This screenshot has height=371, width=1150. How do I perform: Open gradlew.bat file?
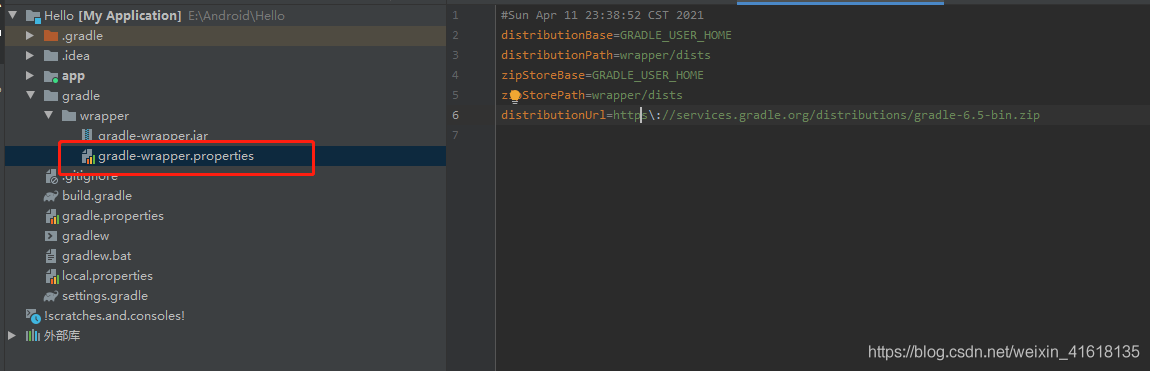pos(97,256)
